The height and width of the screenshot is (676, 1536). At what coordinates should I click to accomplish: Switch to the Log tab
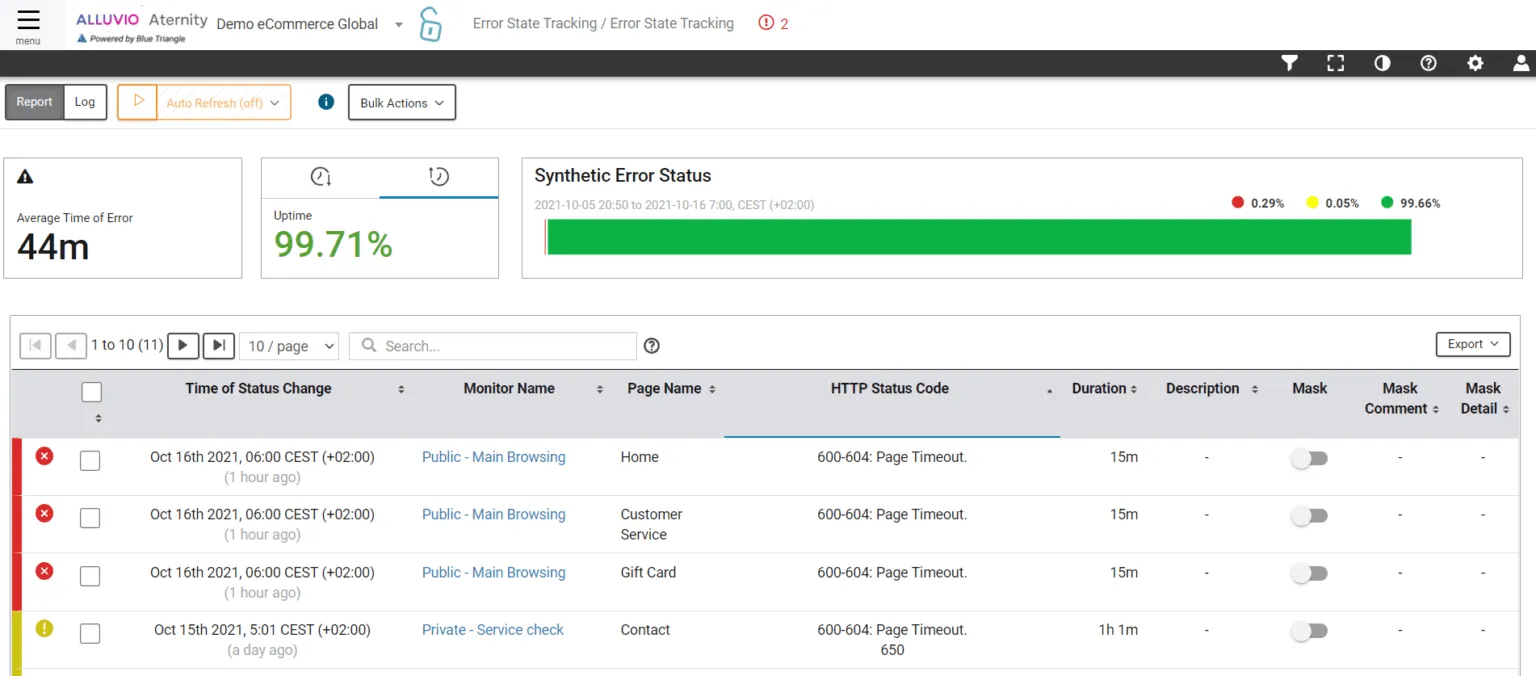click(x=85, y=102)
